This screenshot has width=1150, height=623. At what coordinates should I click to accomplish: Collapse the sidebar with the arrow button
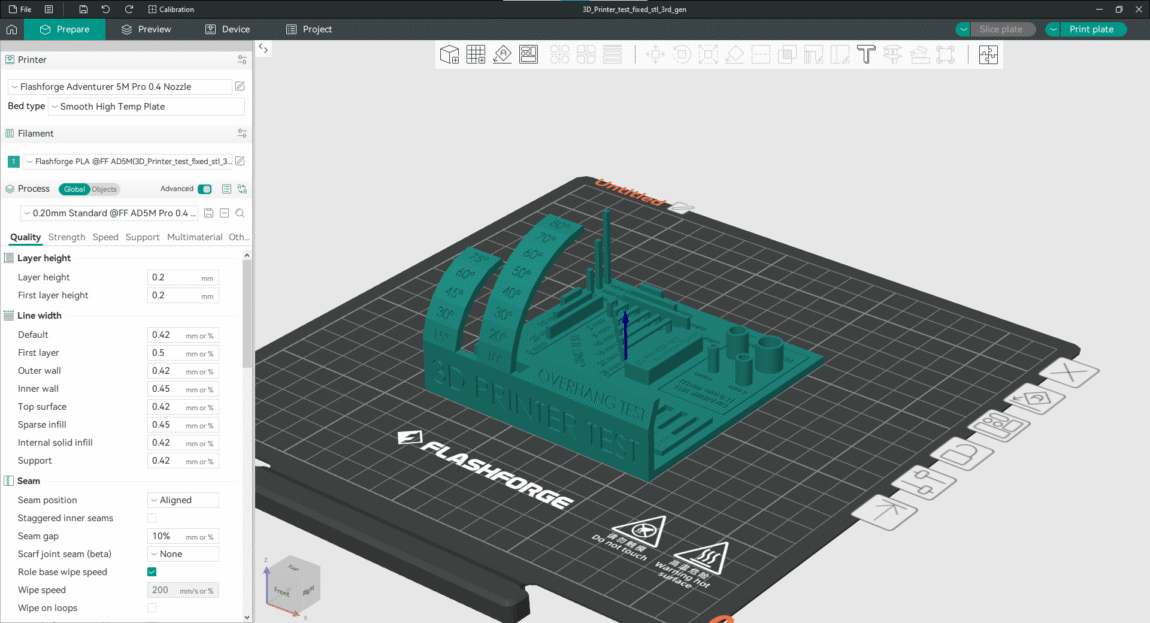[263, 48]
